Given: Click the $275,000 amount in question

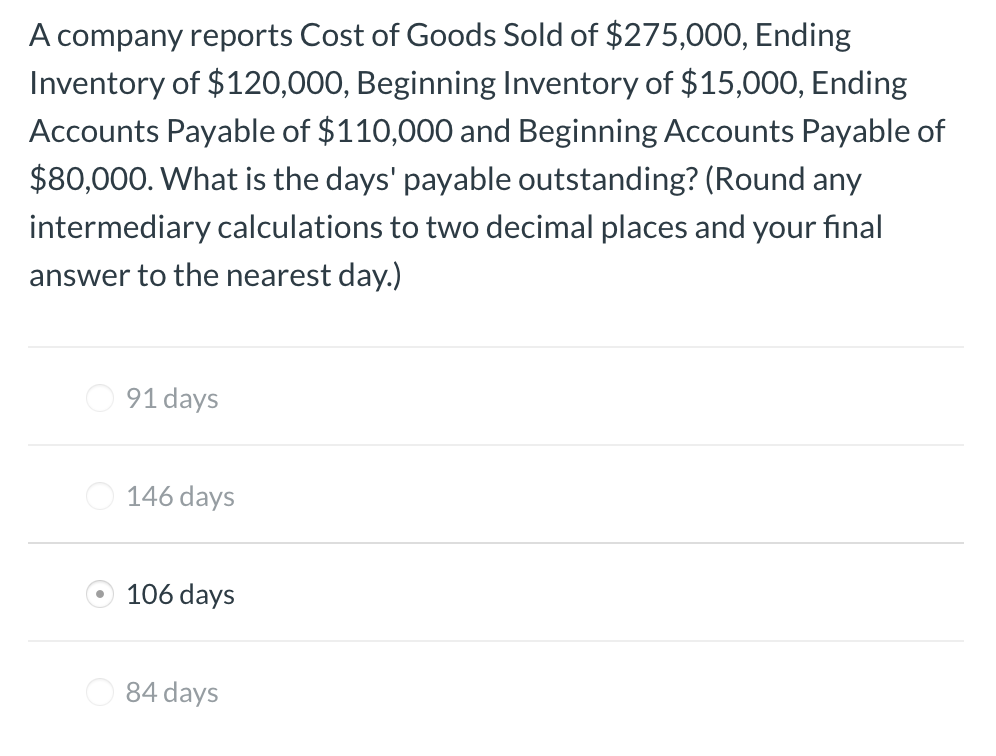Looking at the screenshot, I should pos(675,36).
